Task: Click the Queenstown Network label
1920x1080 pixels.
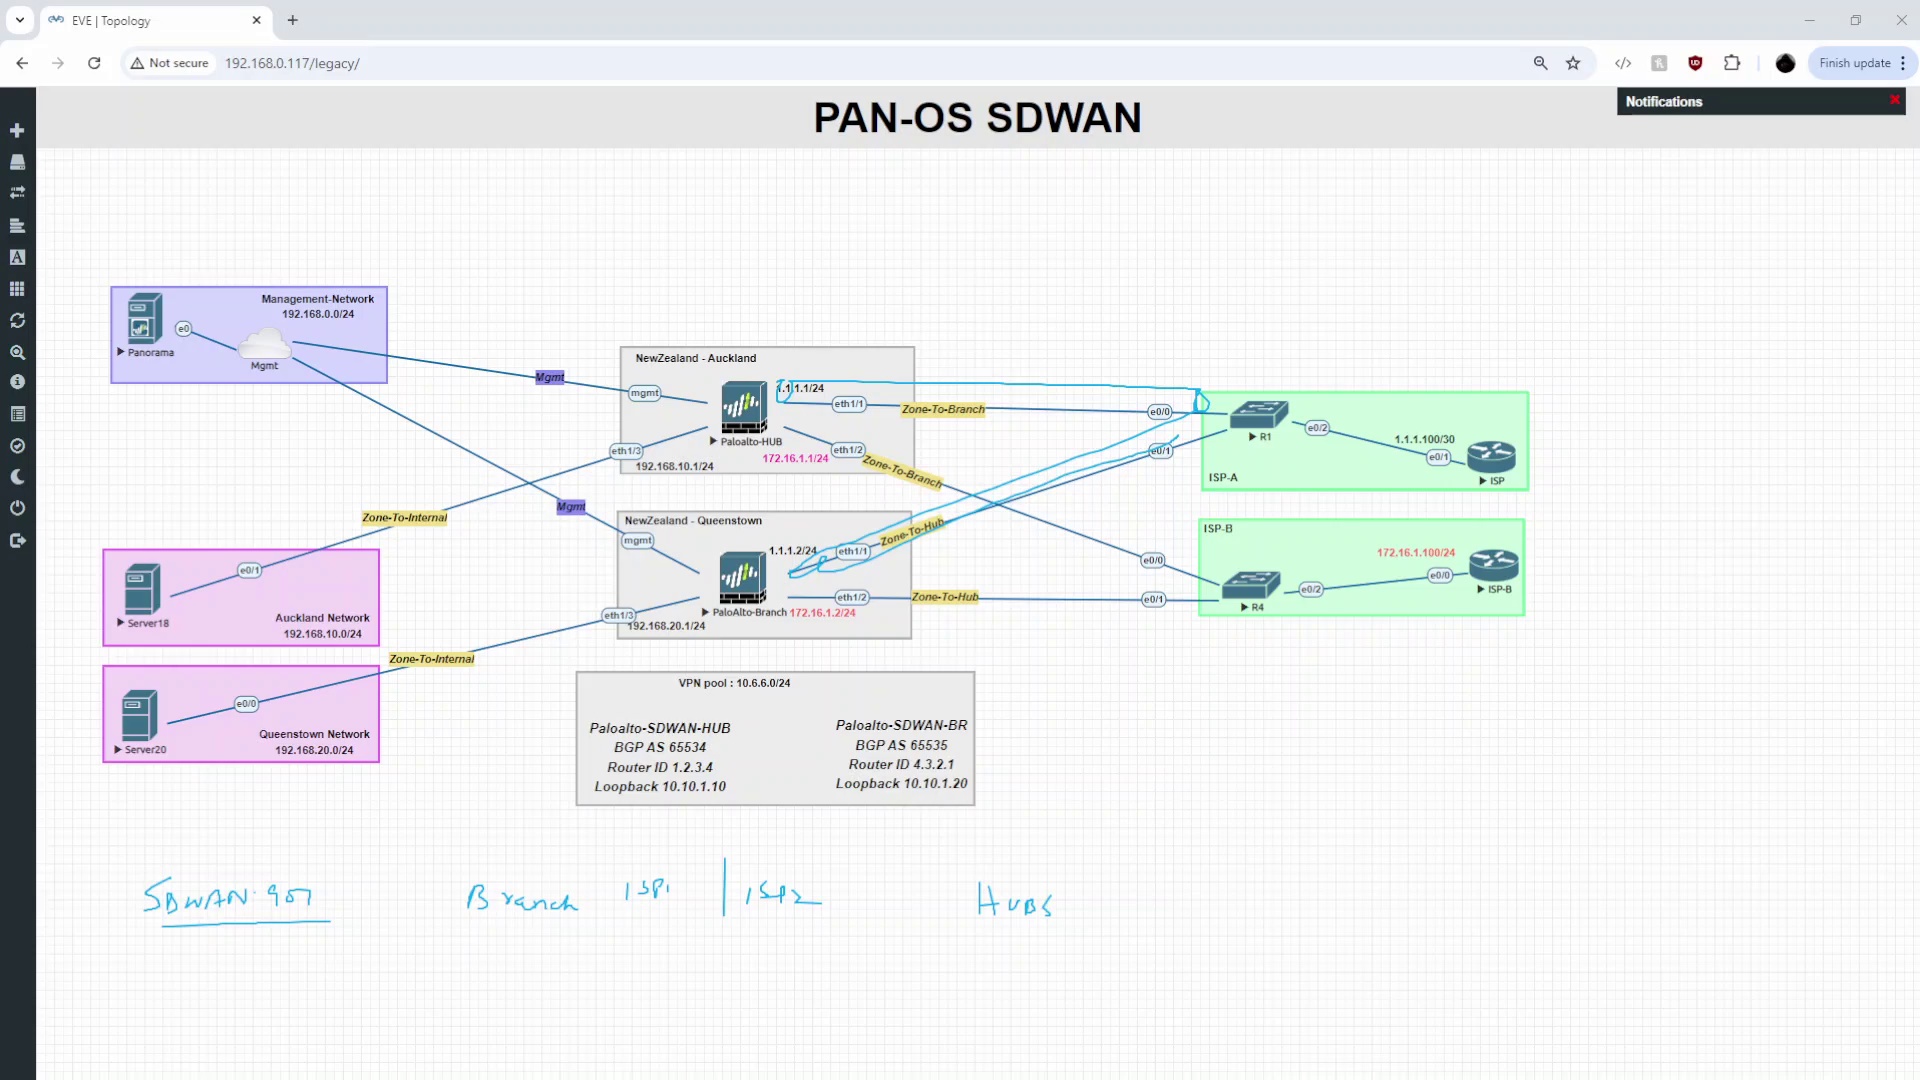Action: pyautogui.click(x=314, y=734)
